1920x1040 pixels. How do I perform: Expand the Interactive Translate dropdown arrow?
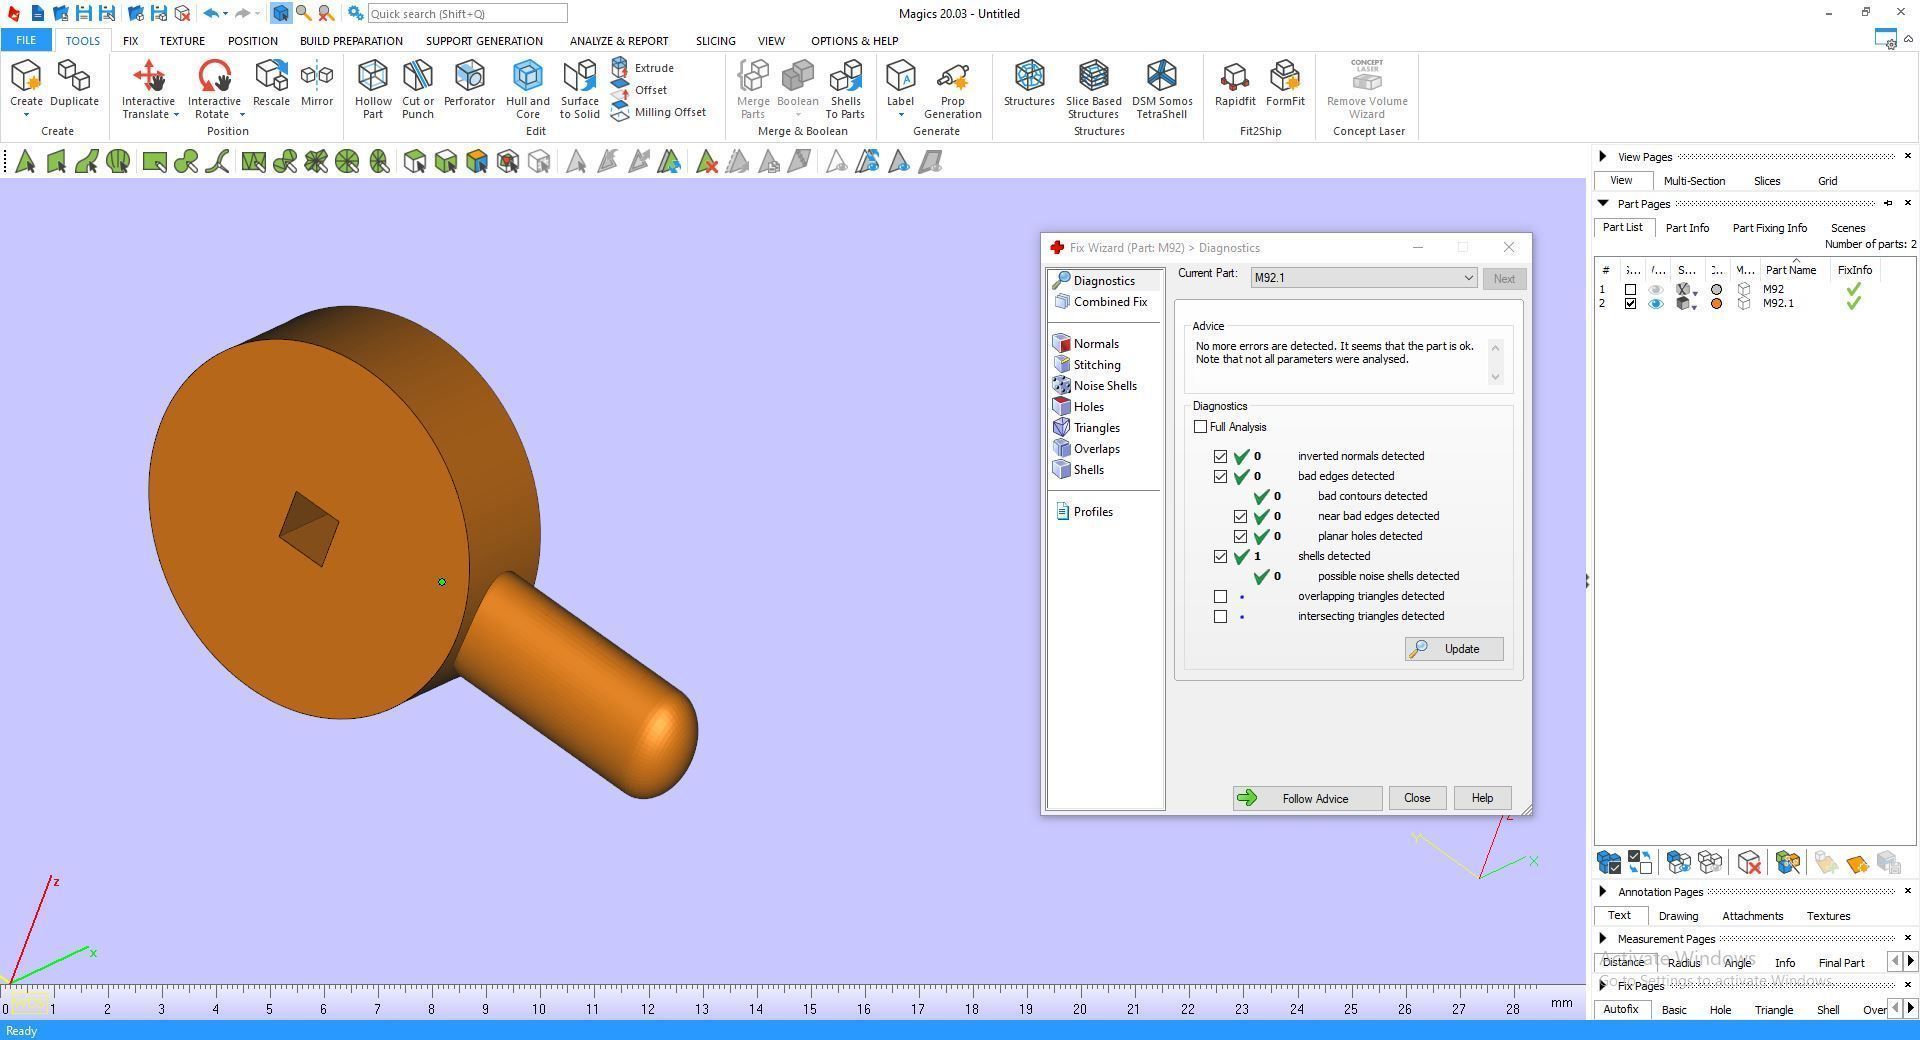coord(176,114)
